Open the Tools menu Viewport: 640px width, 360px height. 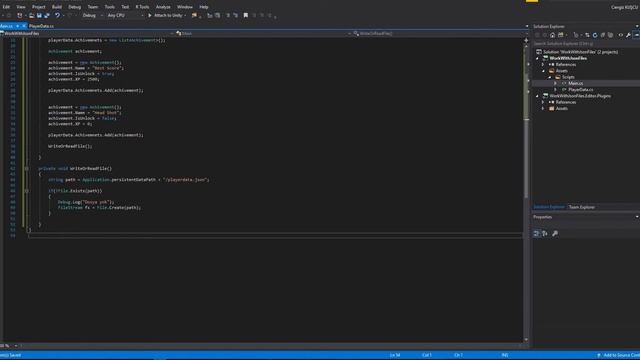tap(110, 7)
